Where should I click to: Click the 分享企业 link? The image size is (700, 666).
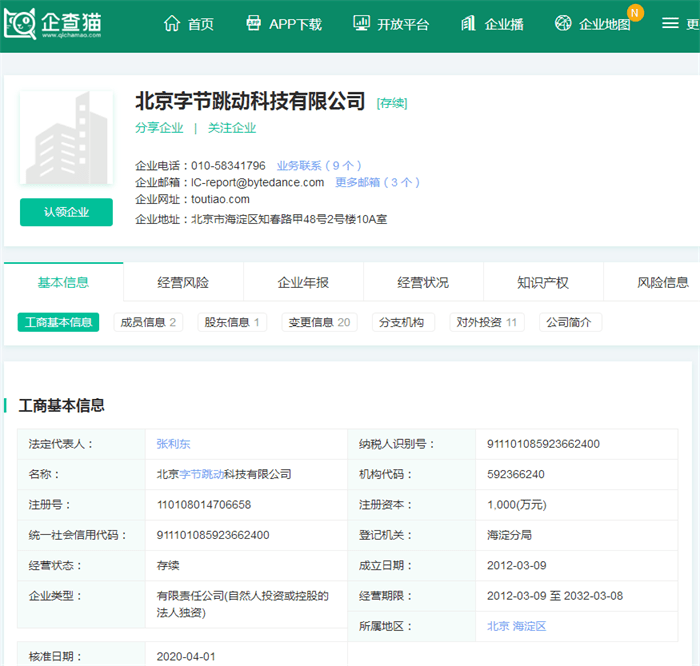[x=159, y=128]
